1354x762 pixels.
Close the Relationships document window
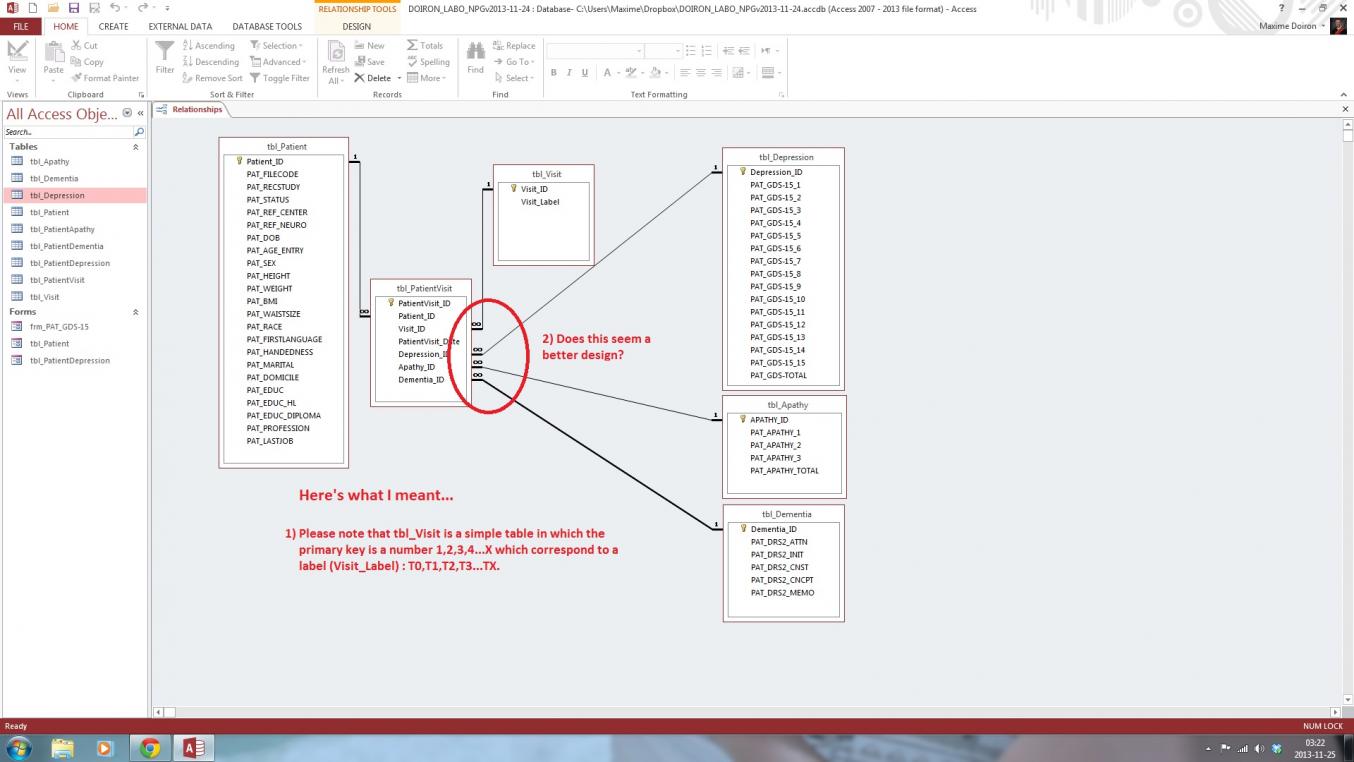tap(1345, 109)
